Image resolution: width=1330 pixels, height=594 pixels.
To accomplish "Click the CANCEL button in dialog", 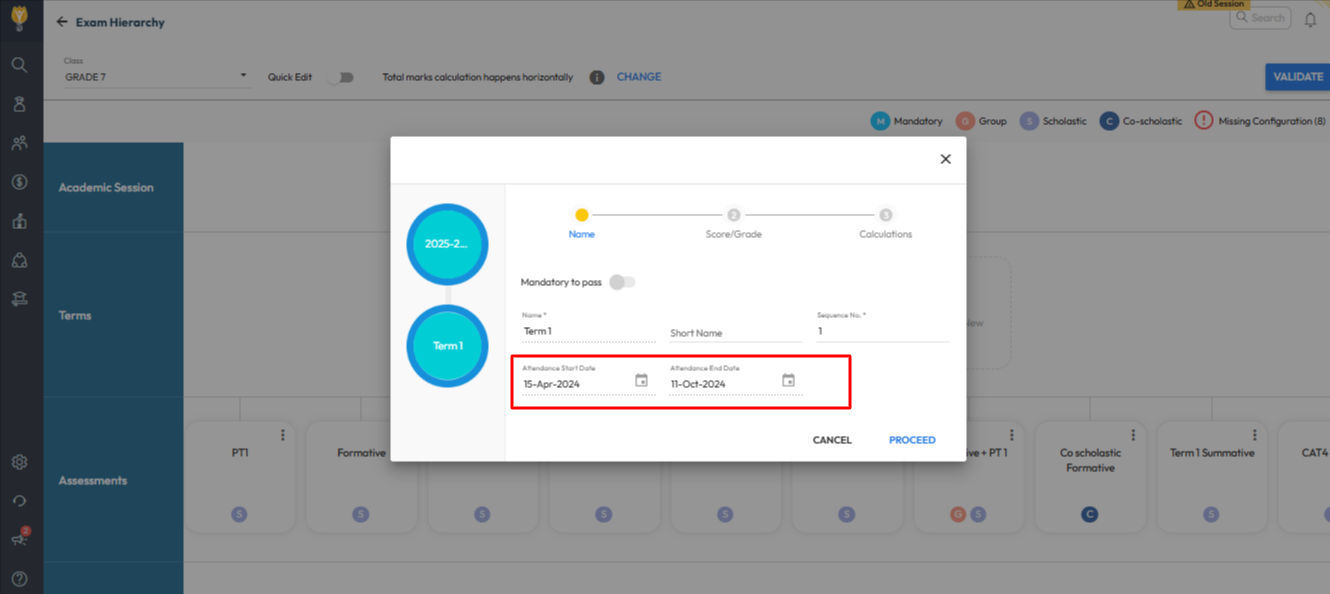I will point(831,440).
